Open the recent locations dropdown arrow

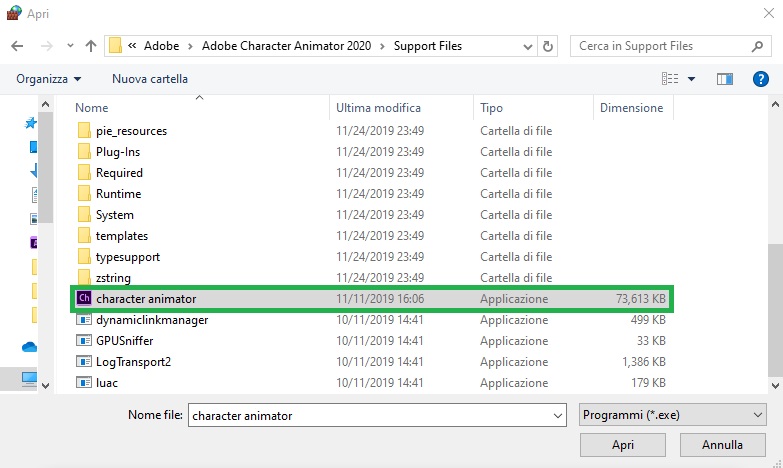[x=70, y=46]
